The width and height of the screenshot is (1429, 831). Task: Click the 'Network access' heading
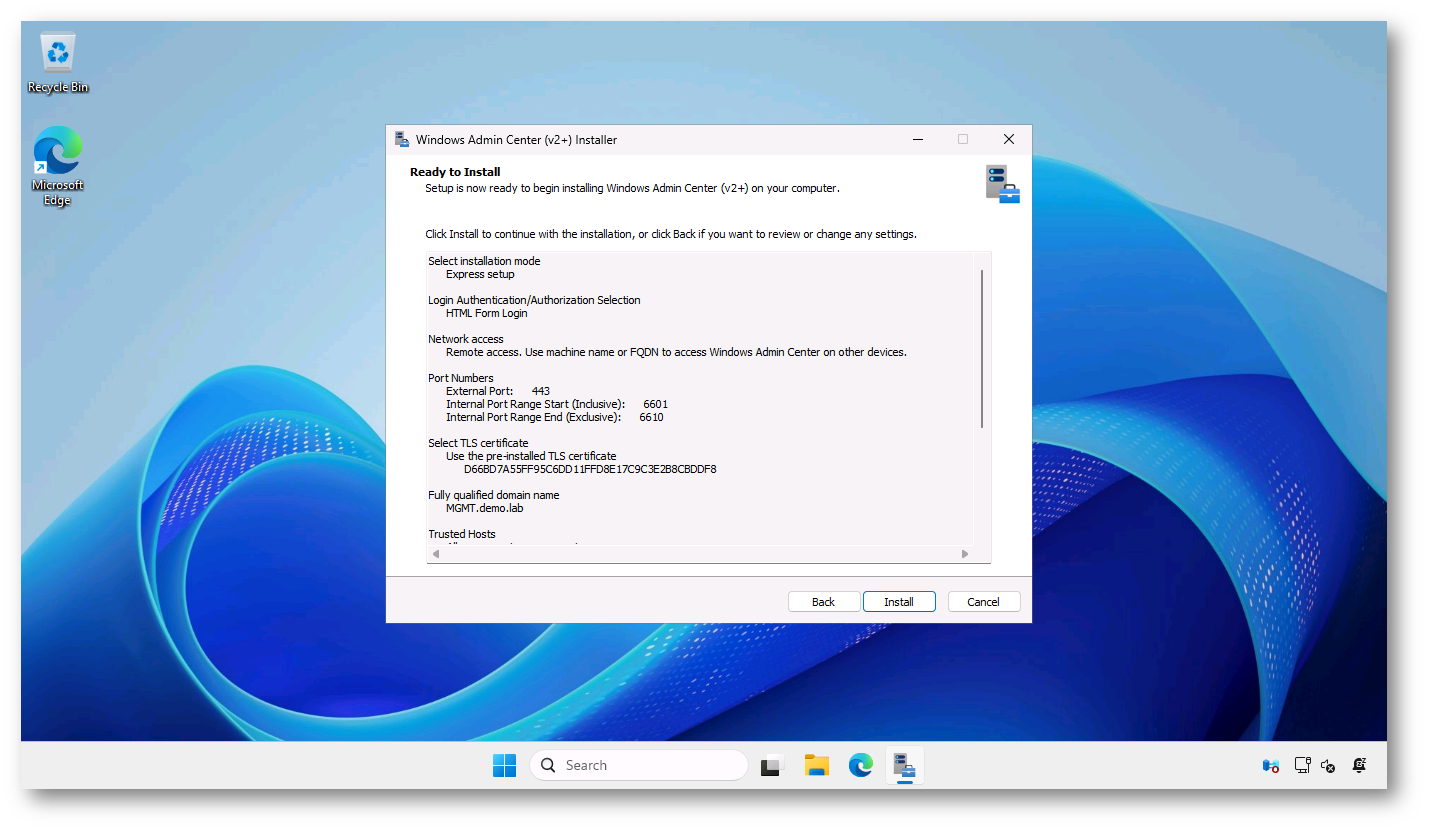tap(466, 339)
